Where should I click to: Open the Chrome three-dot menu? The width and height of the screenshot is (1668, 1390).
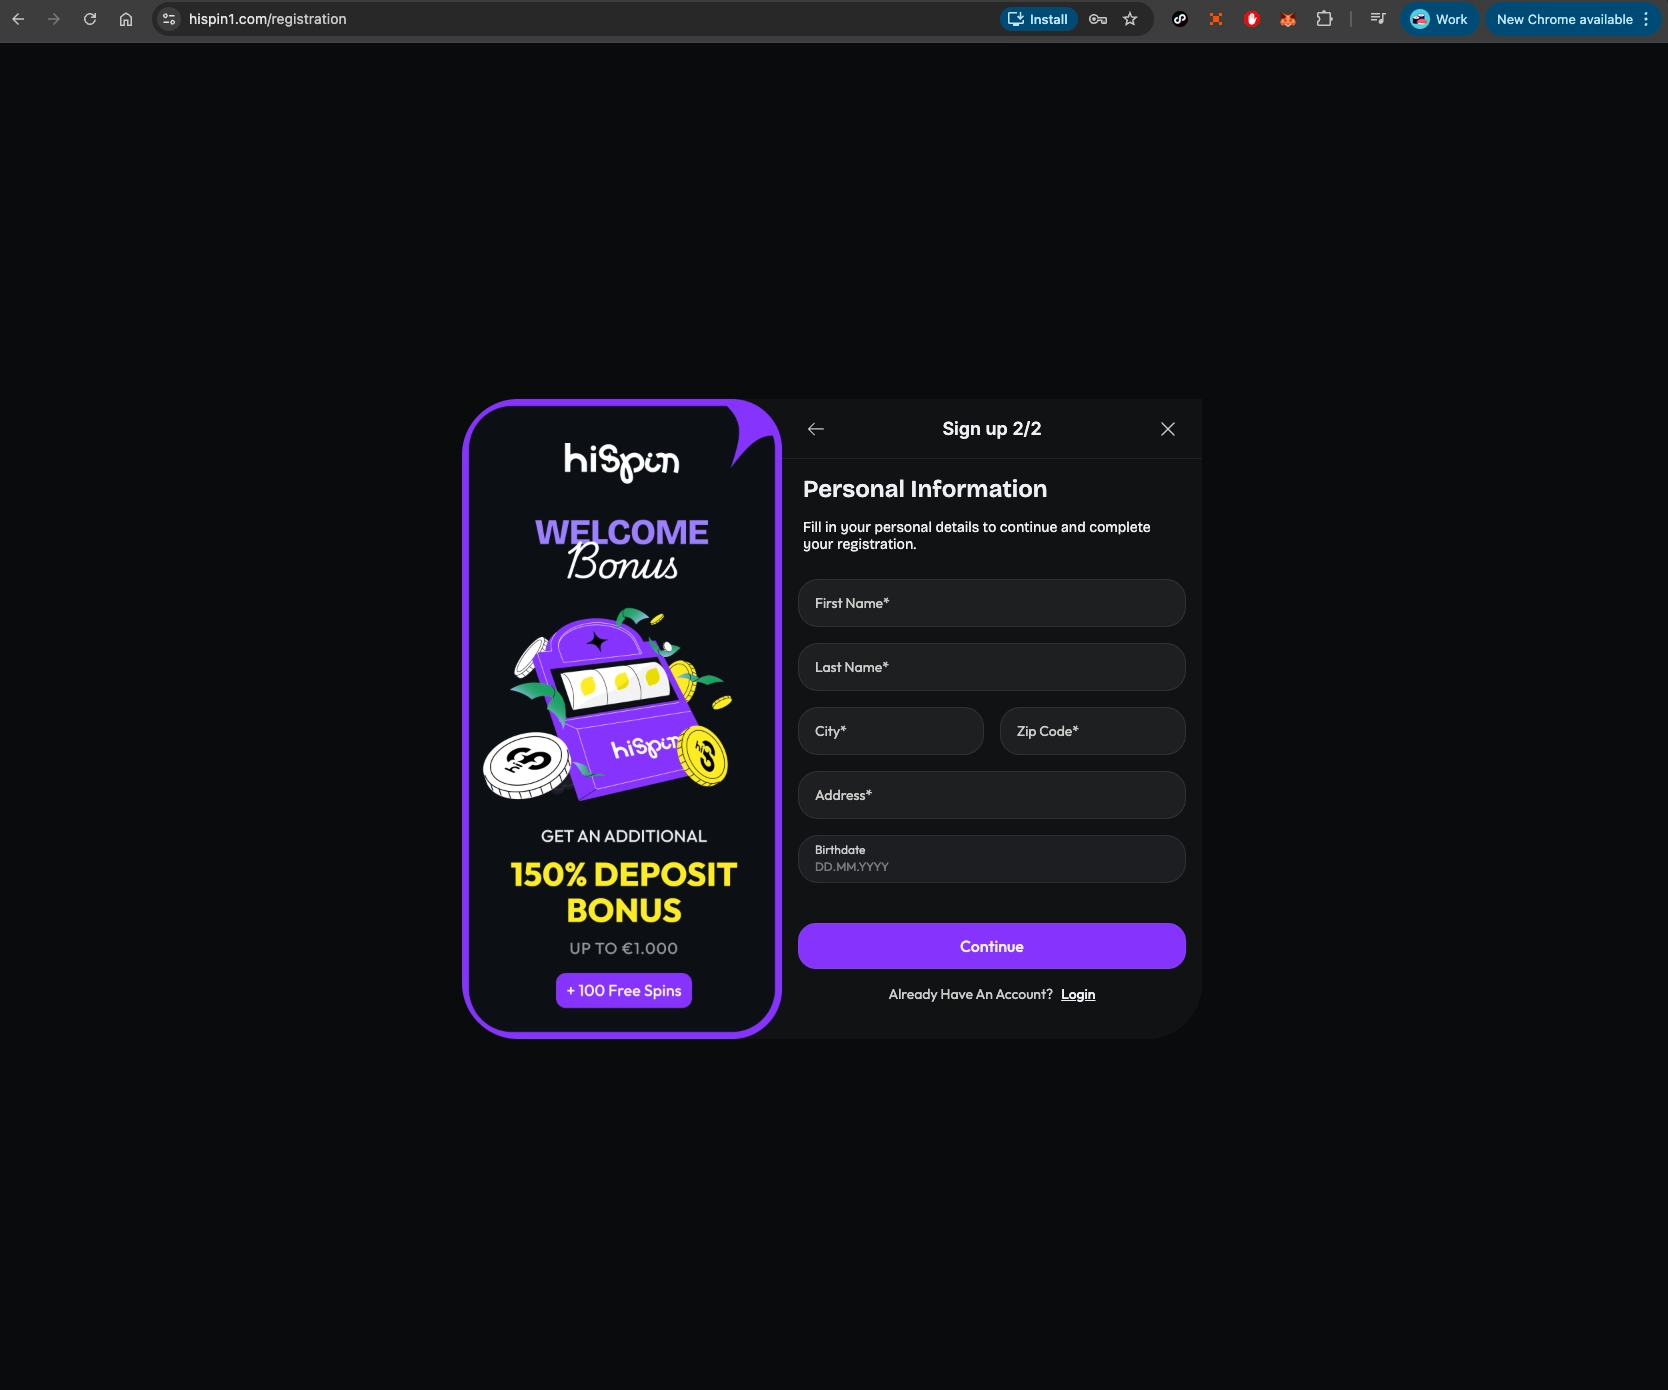[1646, 19]
